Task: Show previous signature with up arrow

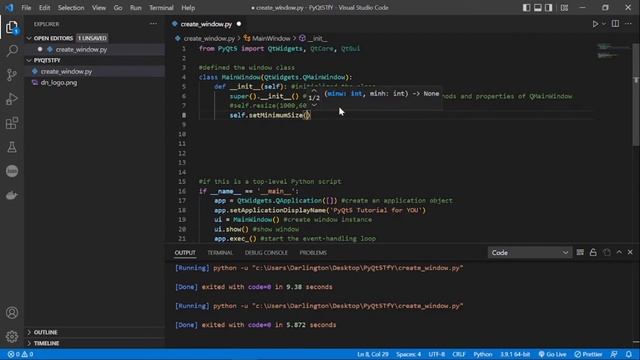Action: [314, 91]
